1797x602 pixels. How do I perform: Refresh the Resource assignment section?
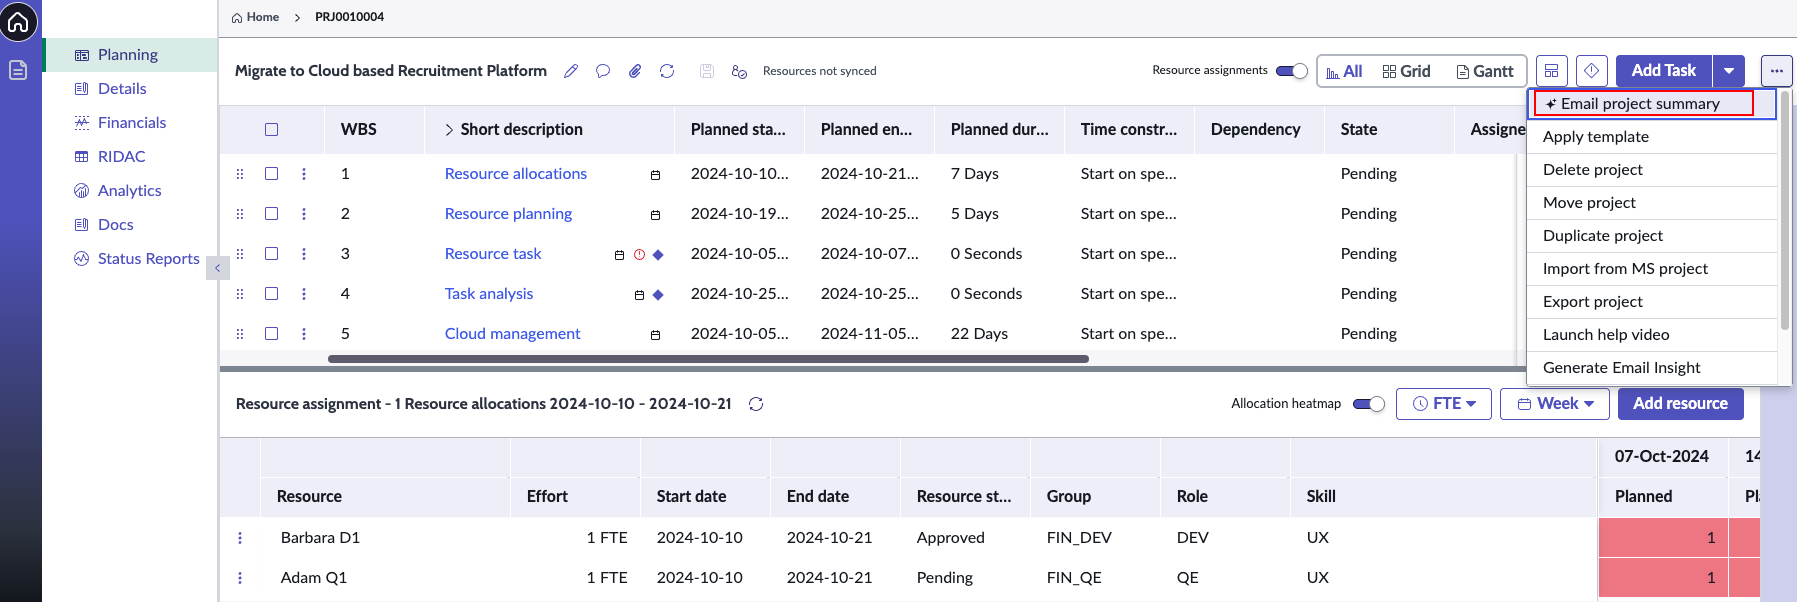[x=756, y=404]
